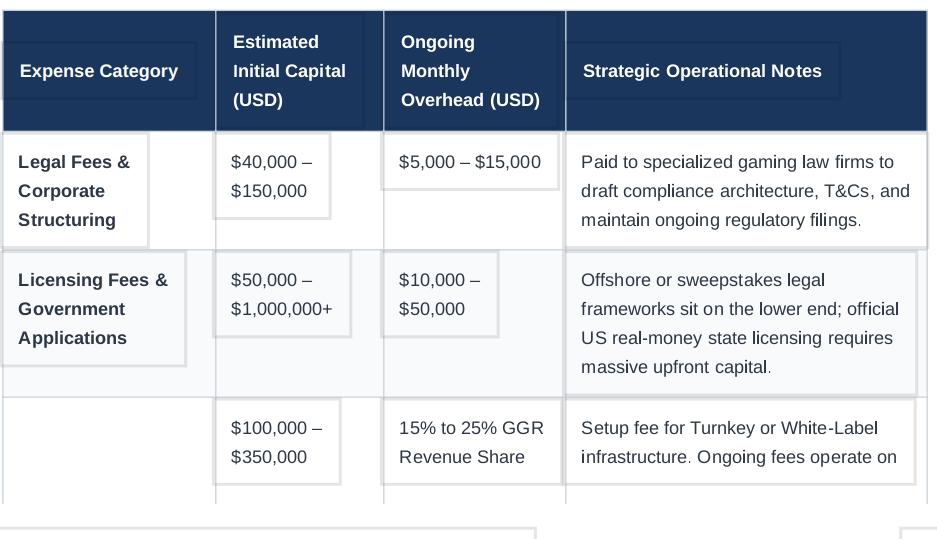The width and height of the screenshot is (937, 539).
Task: Click the word 'Structuring' in first row
Action: pyautogui.click(x=67, y=220)
